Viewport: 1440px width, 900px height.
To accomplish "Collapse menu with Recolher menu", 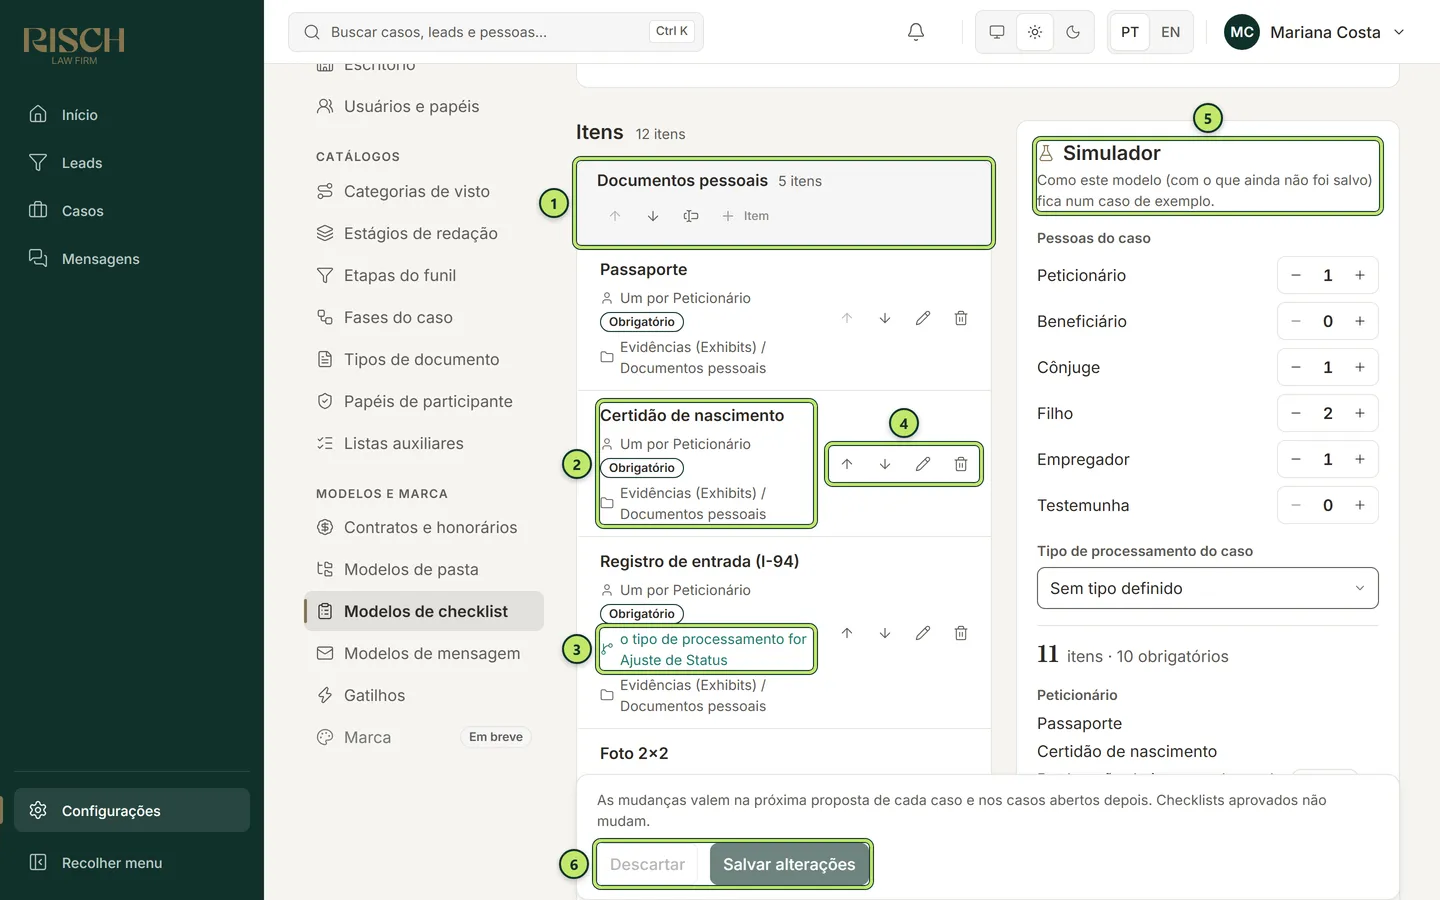I will coord(132,863).
